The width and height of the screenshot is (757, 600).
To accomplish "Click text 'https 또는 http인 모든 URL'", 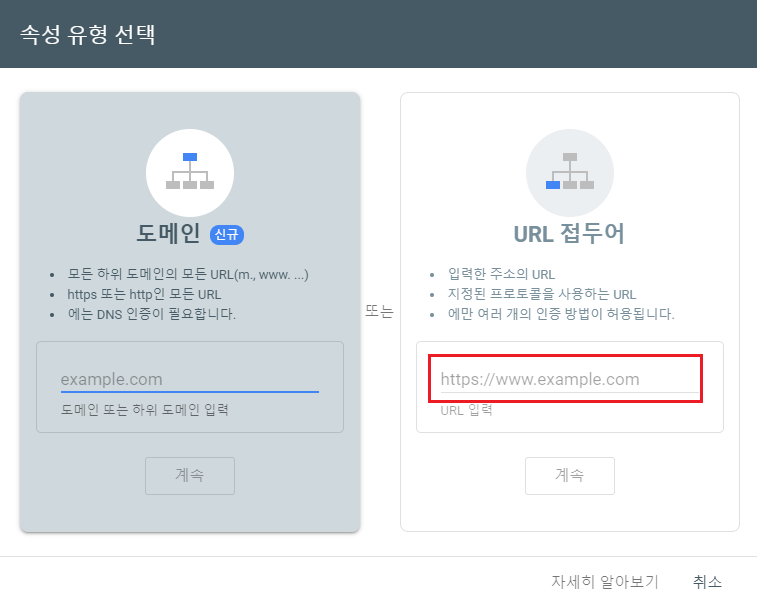I will [144, 294].
